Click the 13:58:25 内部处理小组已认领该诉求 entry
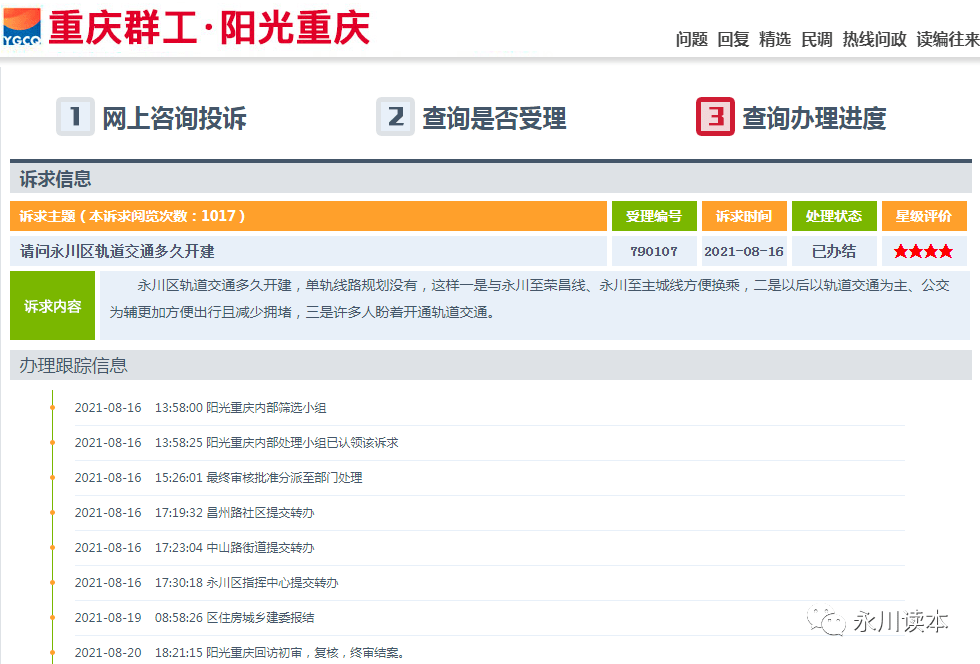The height and width of the screenshot is (664, 980). click(x=236, y=443)
